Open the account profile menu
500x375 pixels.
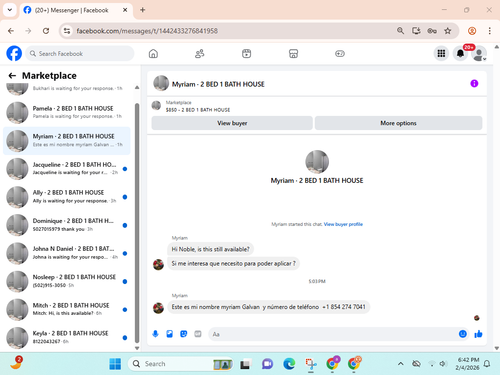click(479, 54)
